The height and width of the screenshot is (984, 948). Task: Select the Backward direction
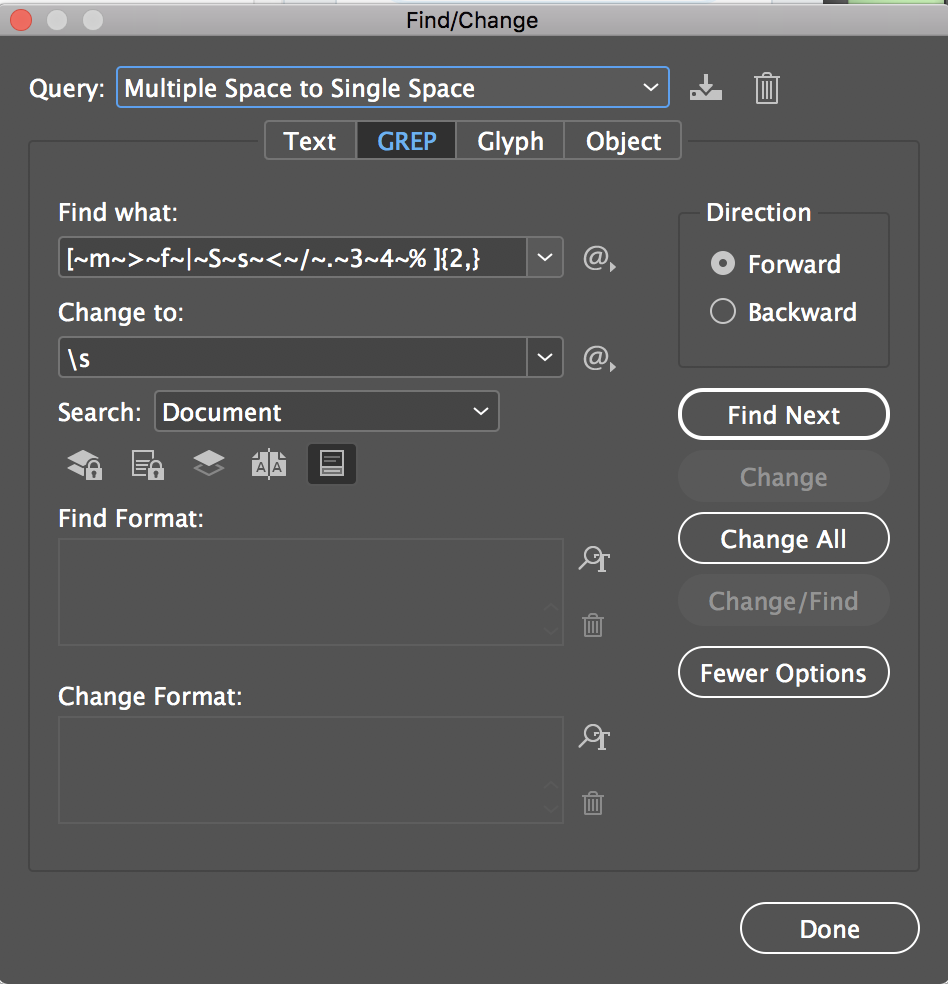[722, 311]
